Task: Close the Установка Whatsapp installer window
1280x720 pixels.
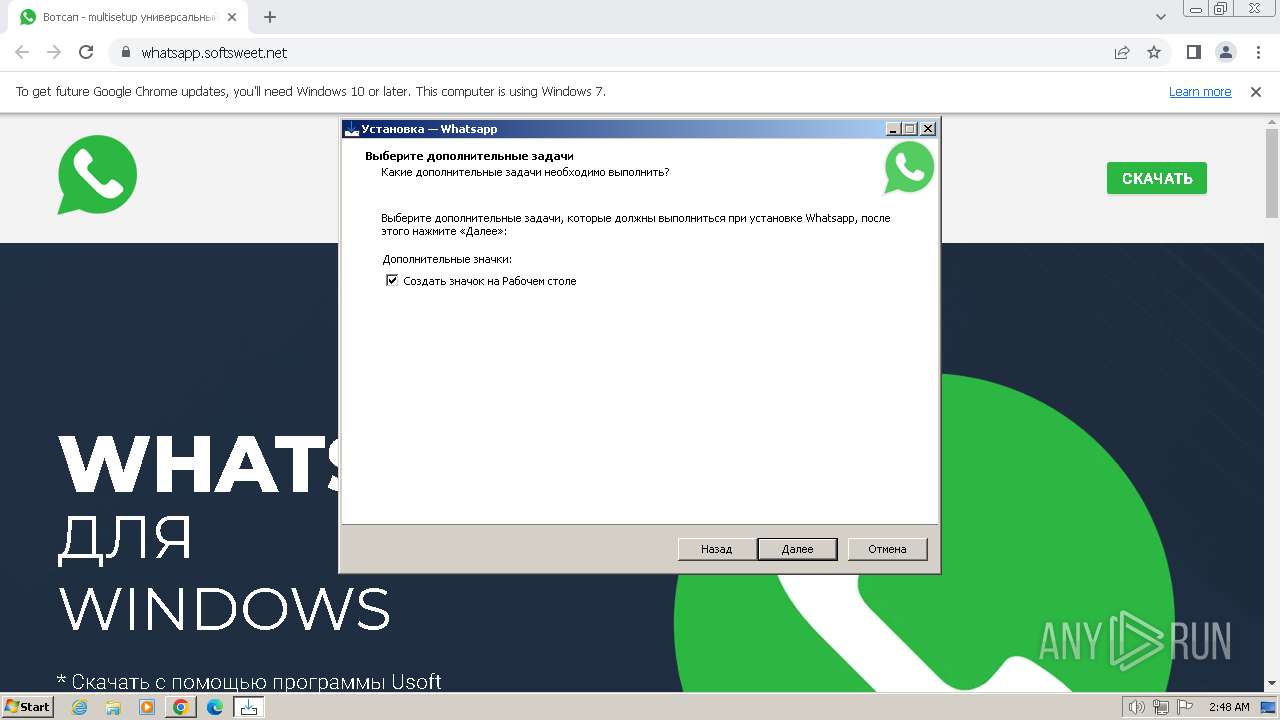Action: click(928, 128)
